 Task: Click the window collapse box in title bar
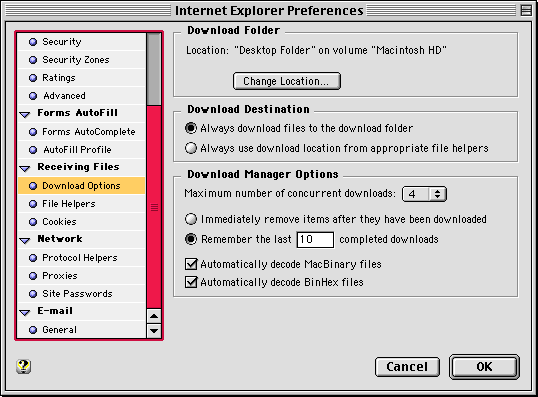526,10
